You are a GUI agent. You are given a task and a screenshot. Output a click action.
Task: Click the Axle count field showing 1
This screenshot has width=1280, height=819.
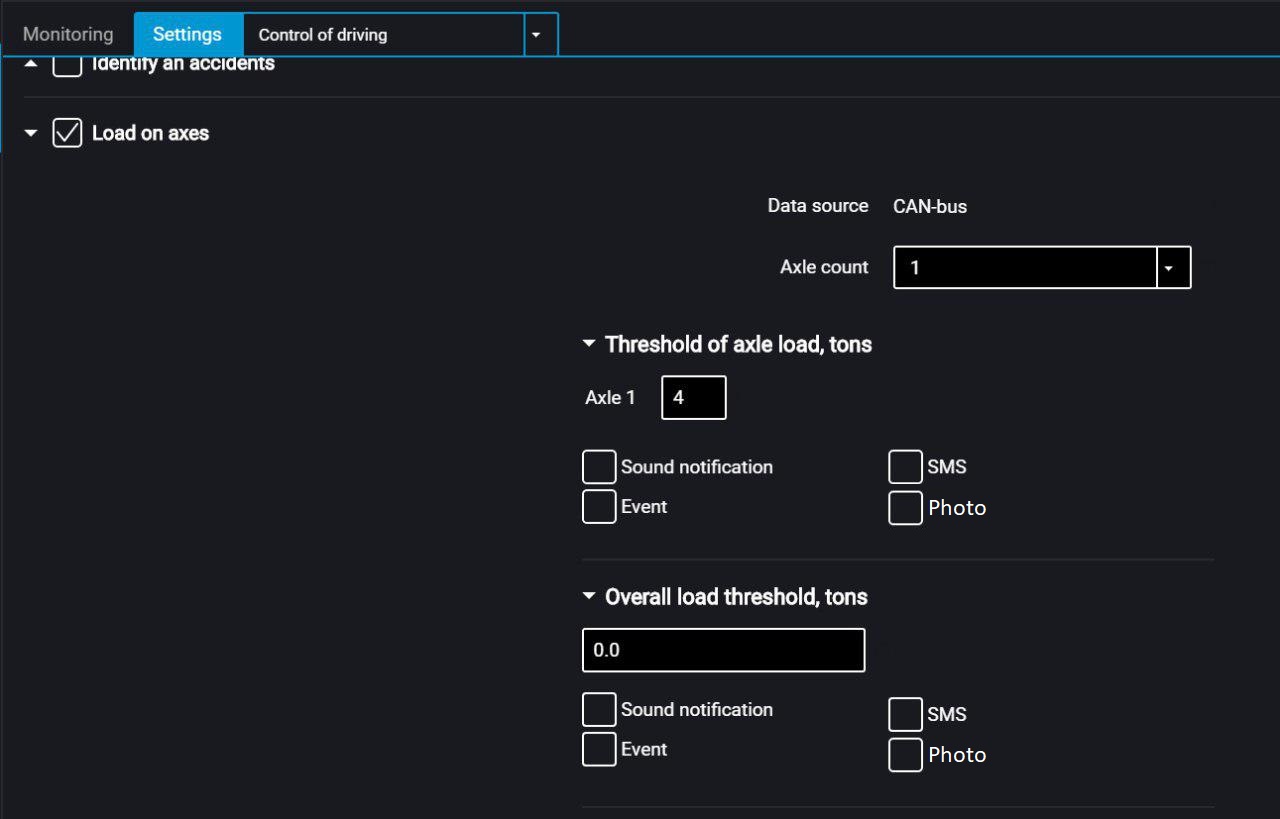click(x=1025, y=268)
